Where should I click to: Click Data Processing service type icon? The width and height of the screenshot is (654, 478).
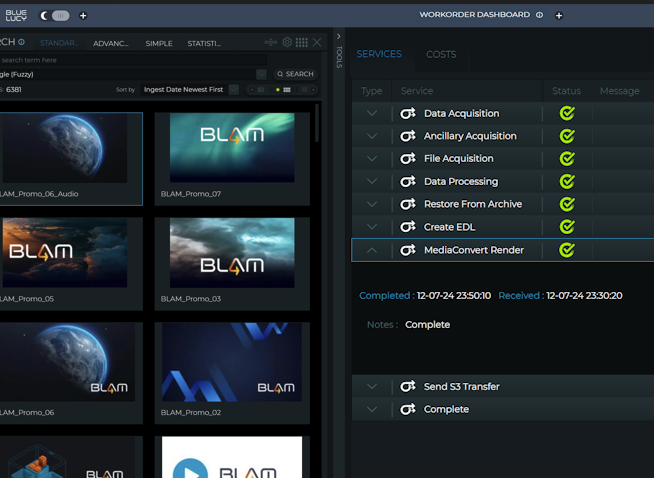pyautogui.click(x=408, y=181)
